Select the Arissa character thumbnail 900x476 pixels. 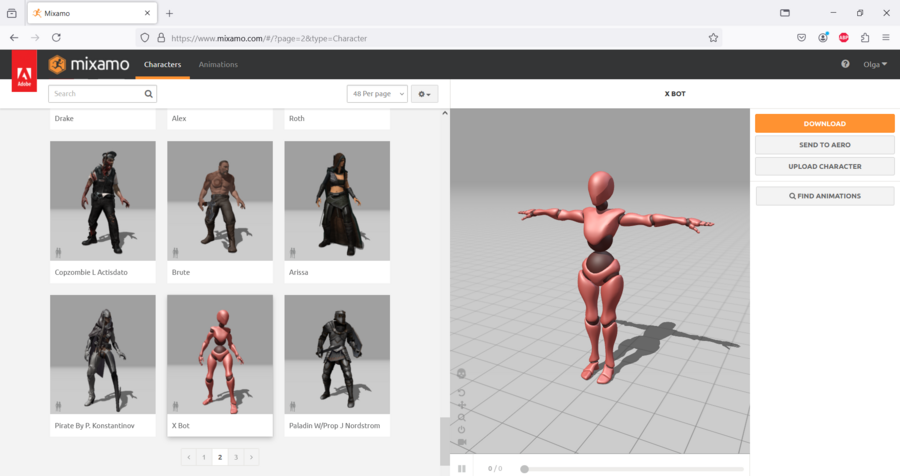click(x=336, y=201)
